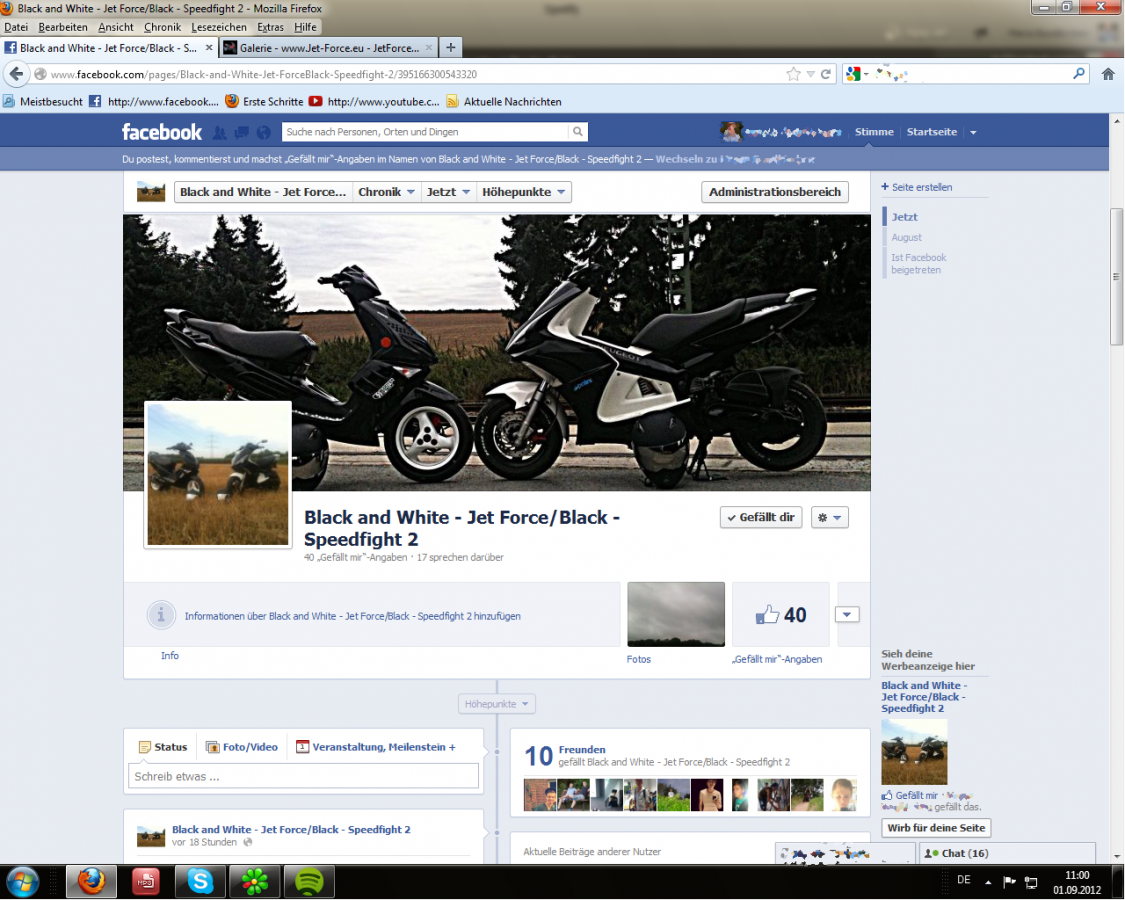Close the Black and White Facebook tab
1125x900 pixels.
209,47
